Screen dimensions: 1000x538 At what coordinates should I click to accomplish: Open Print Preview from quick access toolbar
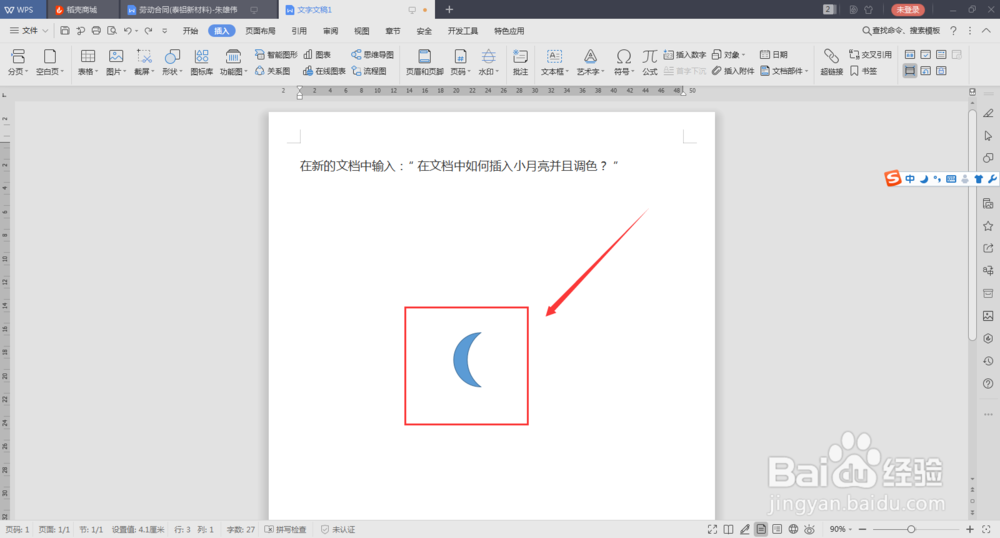coord(112,31)
